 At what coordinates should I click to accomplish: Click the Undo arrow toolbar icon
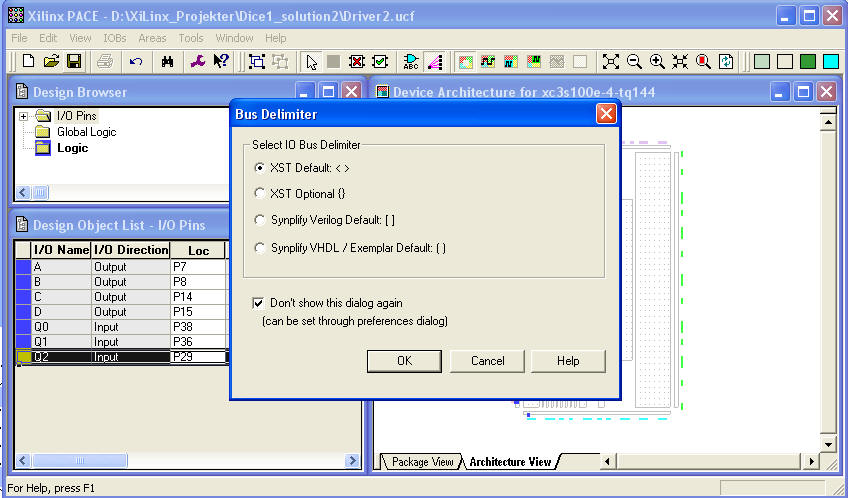(x=136, y=62)
